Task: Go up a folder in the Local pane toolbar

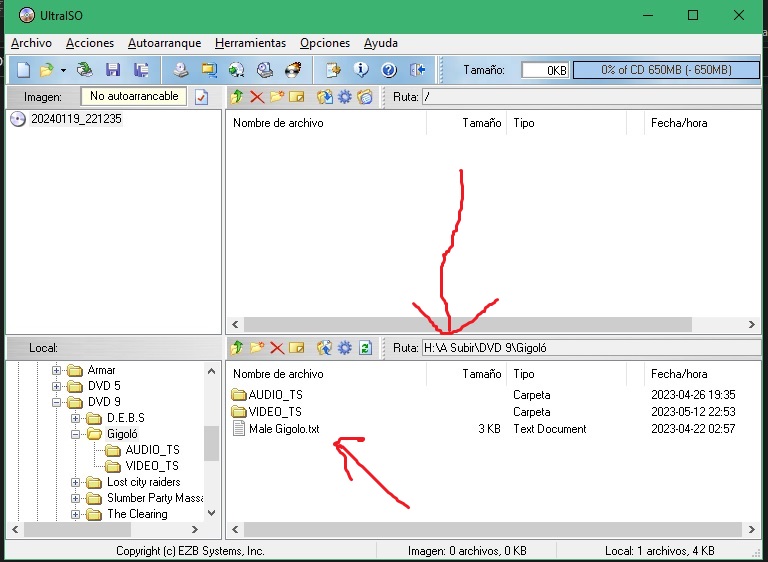Action: click(x=237, y=348)
